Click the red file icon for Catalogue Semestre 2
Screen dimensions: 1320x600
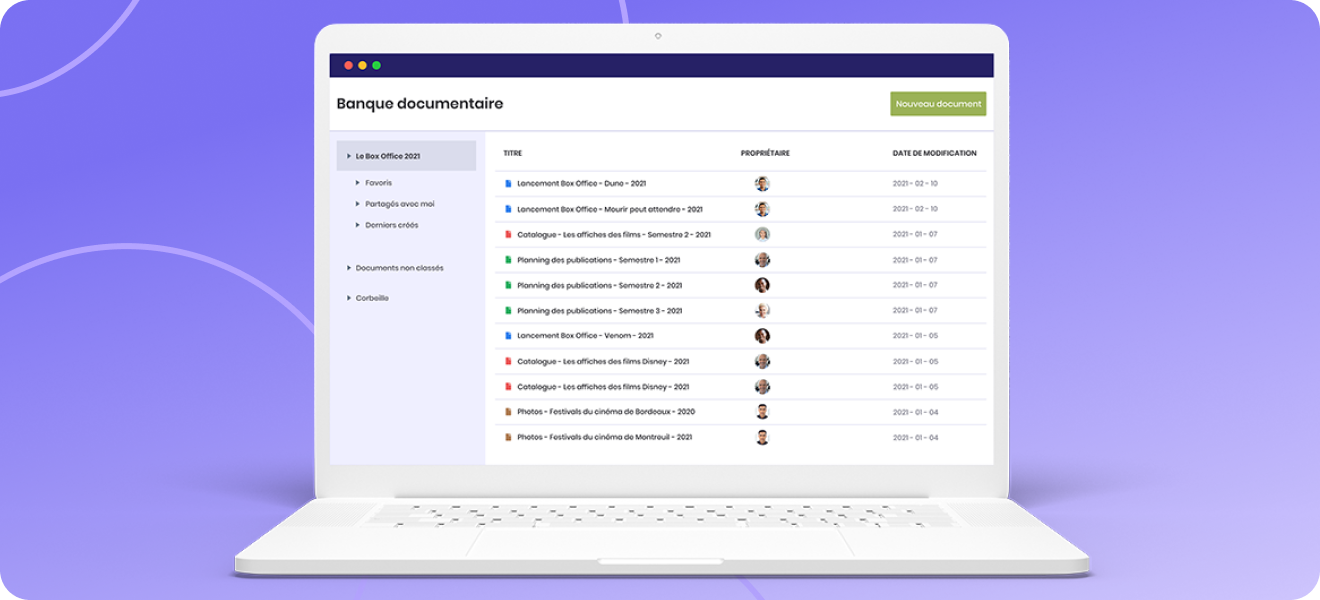pyautogui.click(x=508, y=235)
